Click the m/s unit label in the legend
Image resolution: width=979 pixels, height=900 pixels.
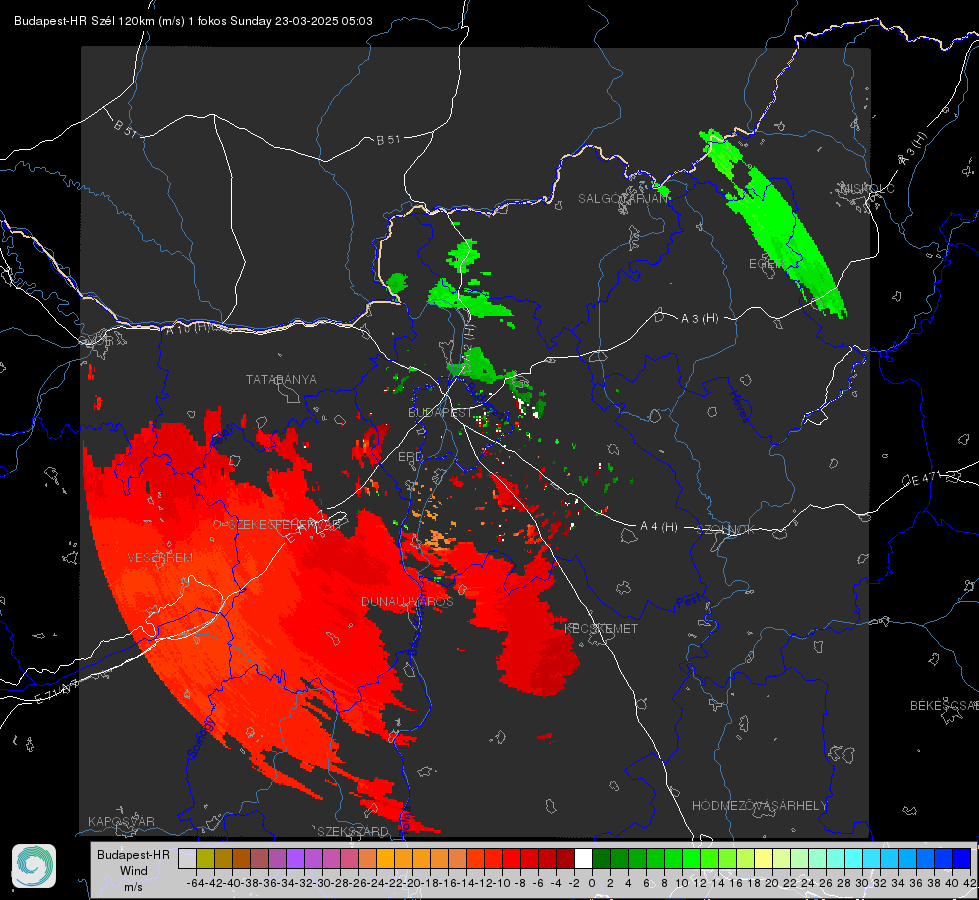pyautogui.click(x=133, y=886)
